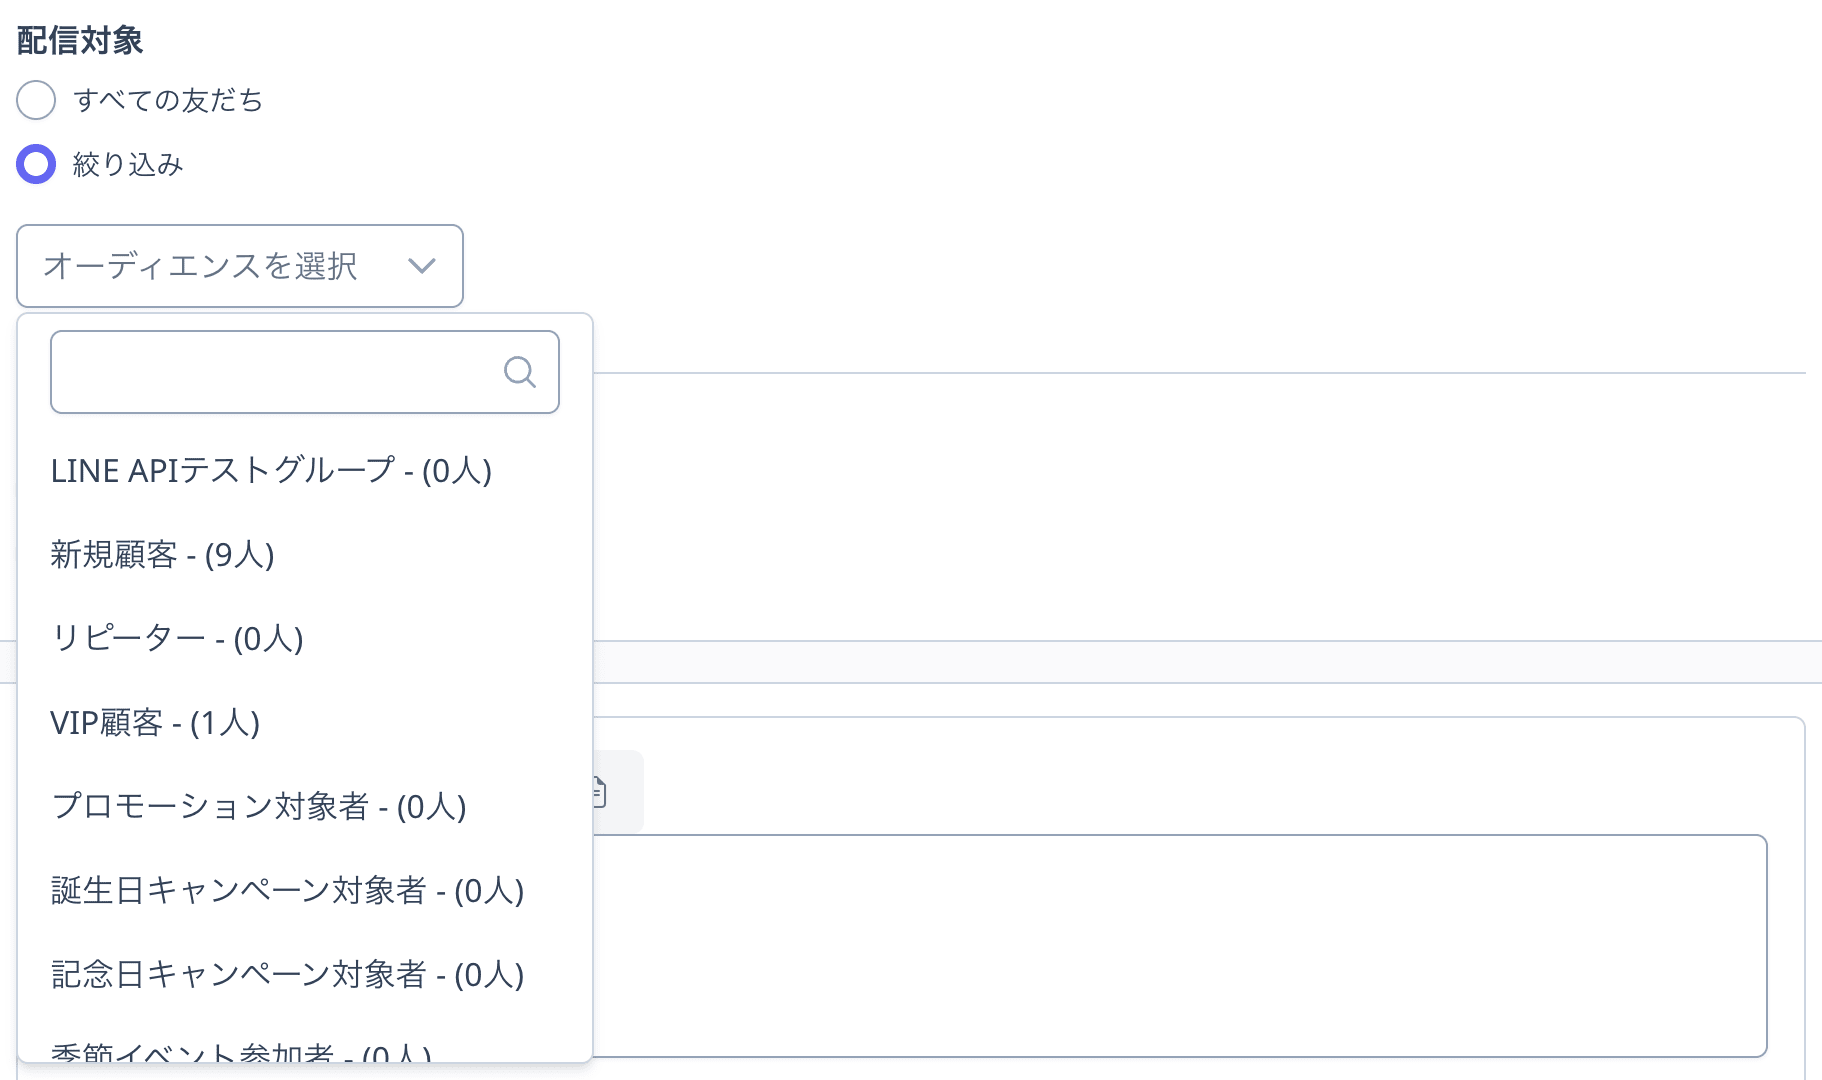The height and width of the screenshot is (1080, 1822).
Task: Click the 絞り込み label text
Action: [x=128, y=164]
